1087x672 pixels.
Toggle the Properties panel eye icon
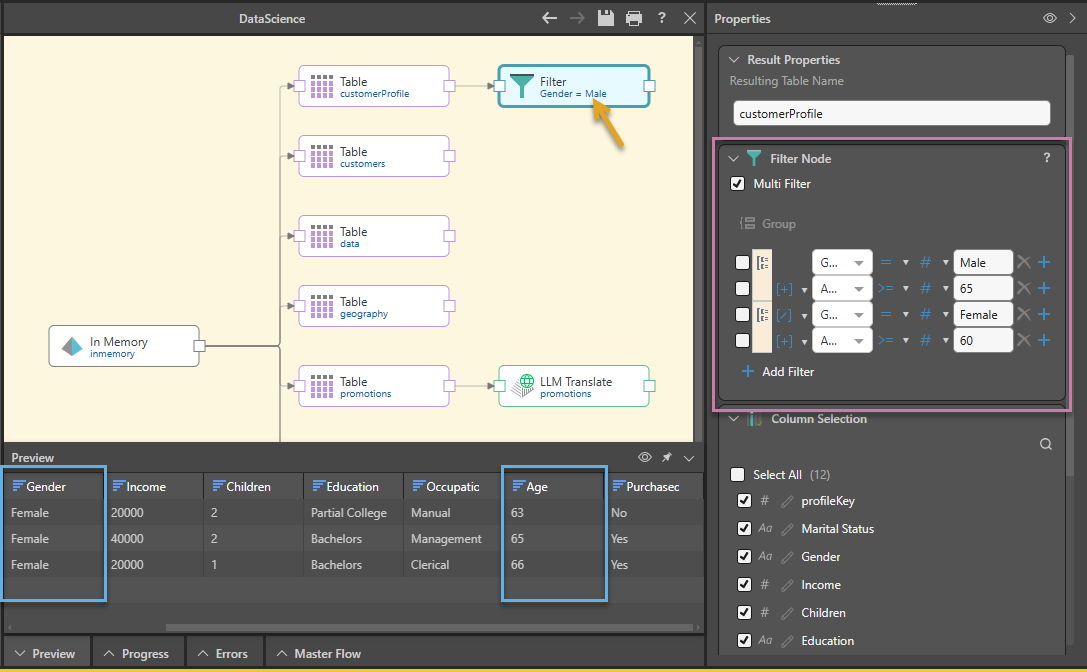pyautogui.click(x=1050, y=18)
